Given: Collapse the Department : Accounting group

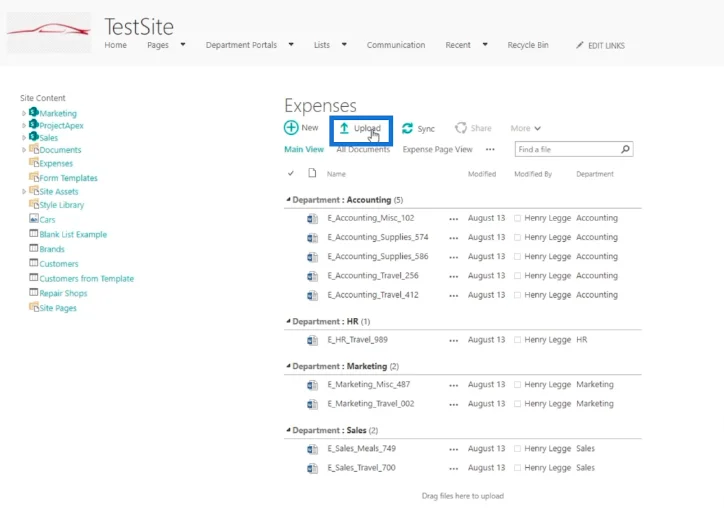Looking at the screenshot, I should [288, 200].
